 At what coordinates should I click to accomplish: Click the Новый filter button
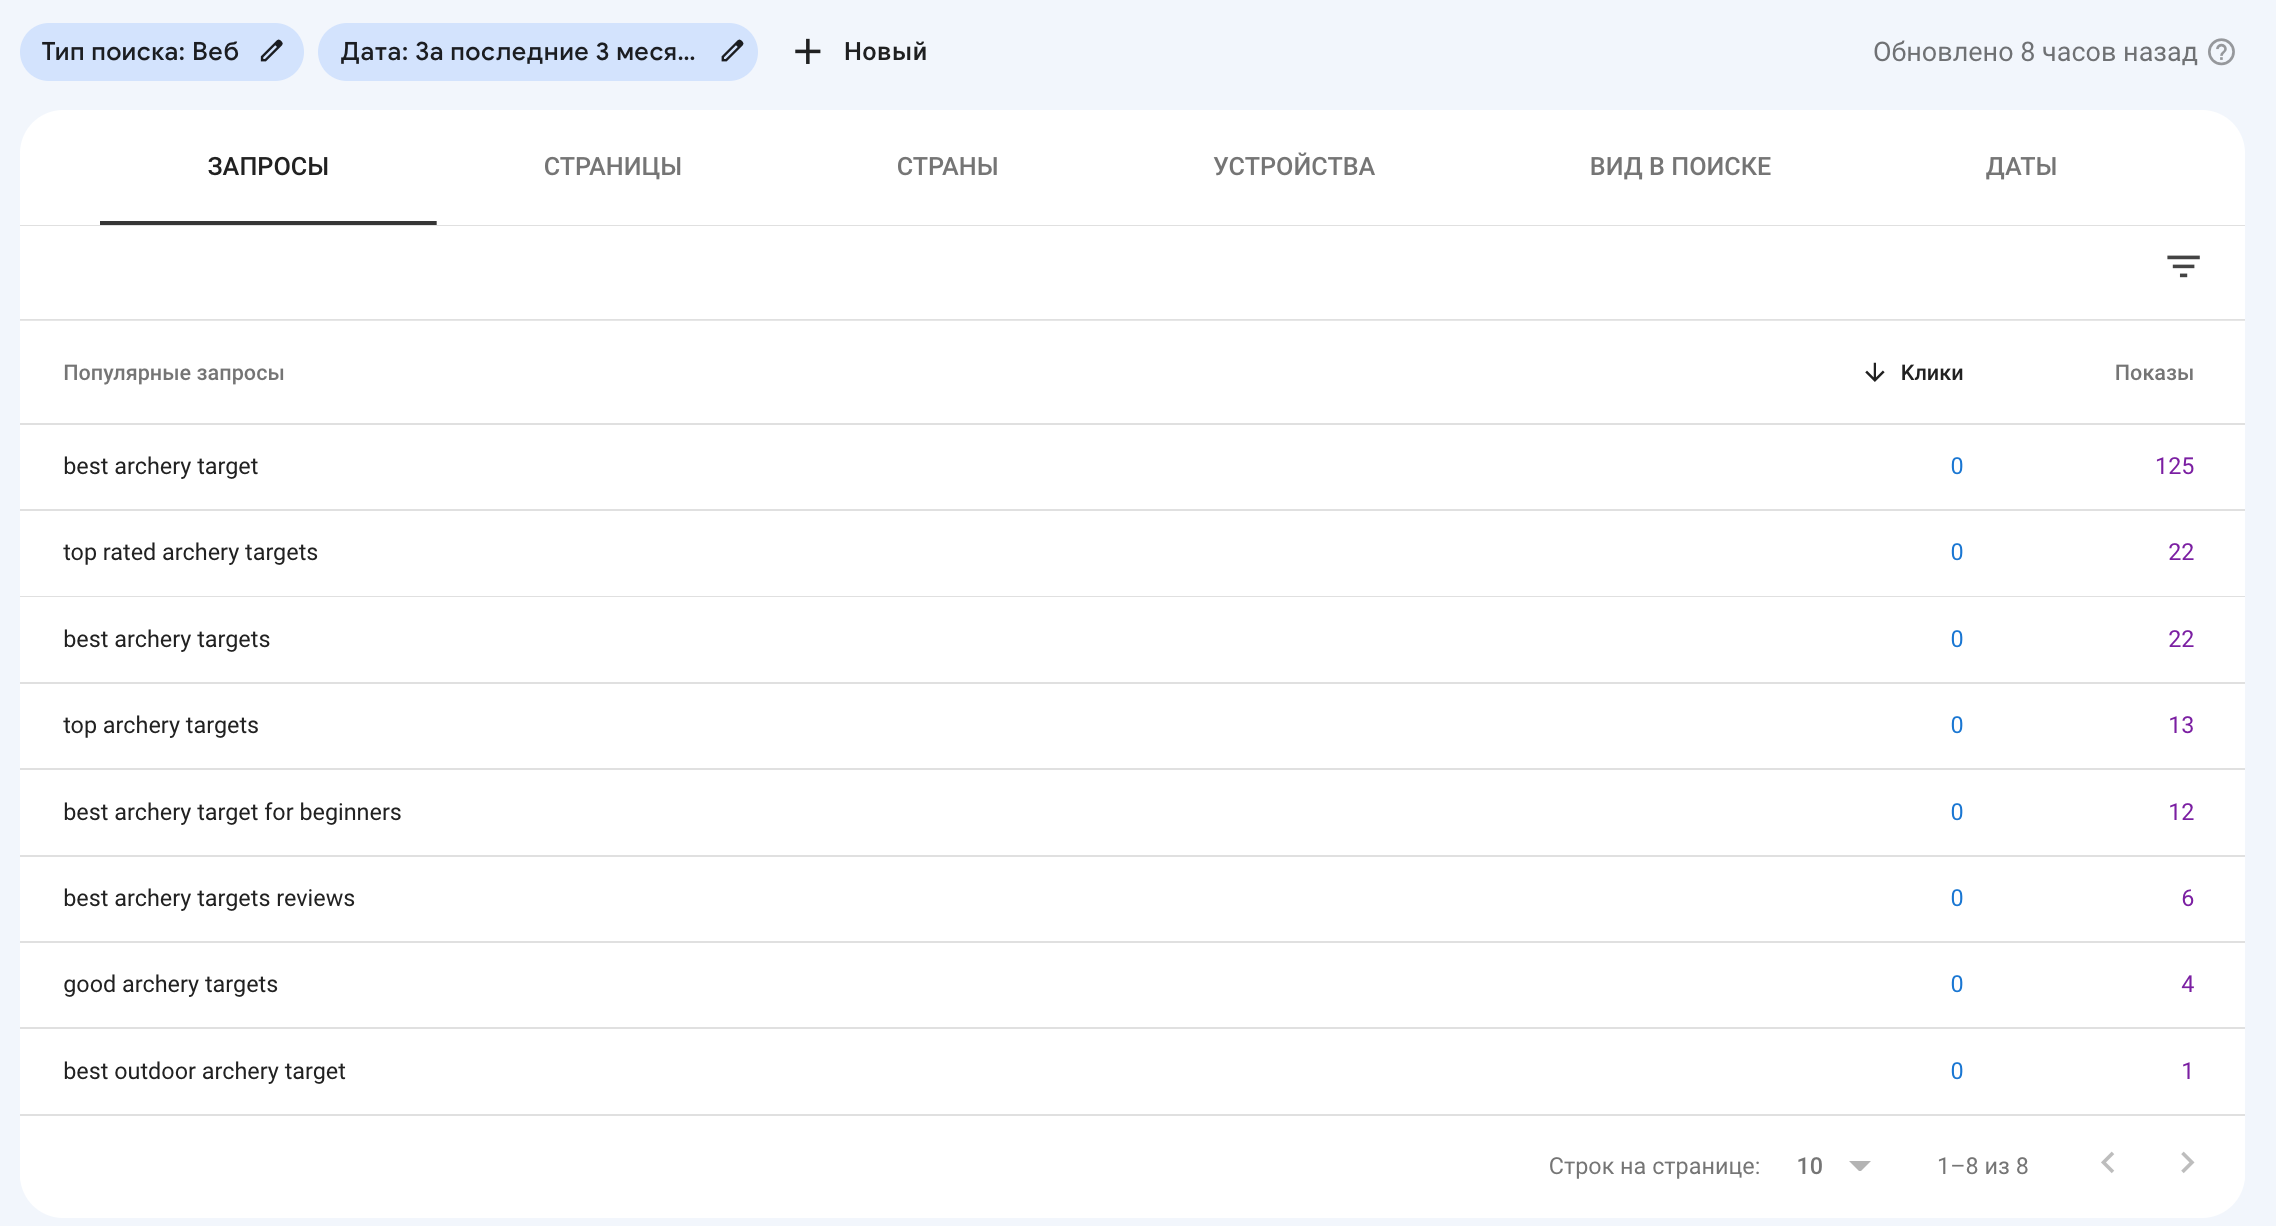884,52
